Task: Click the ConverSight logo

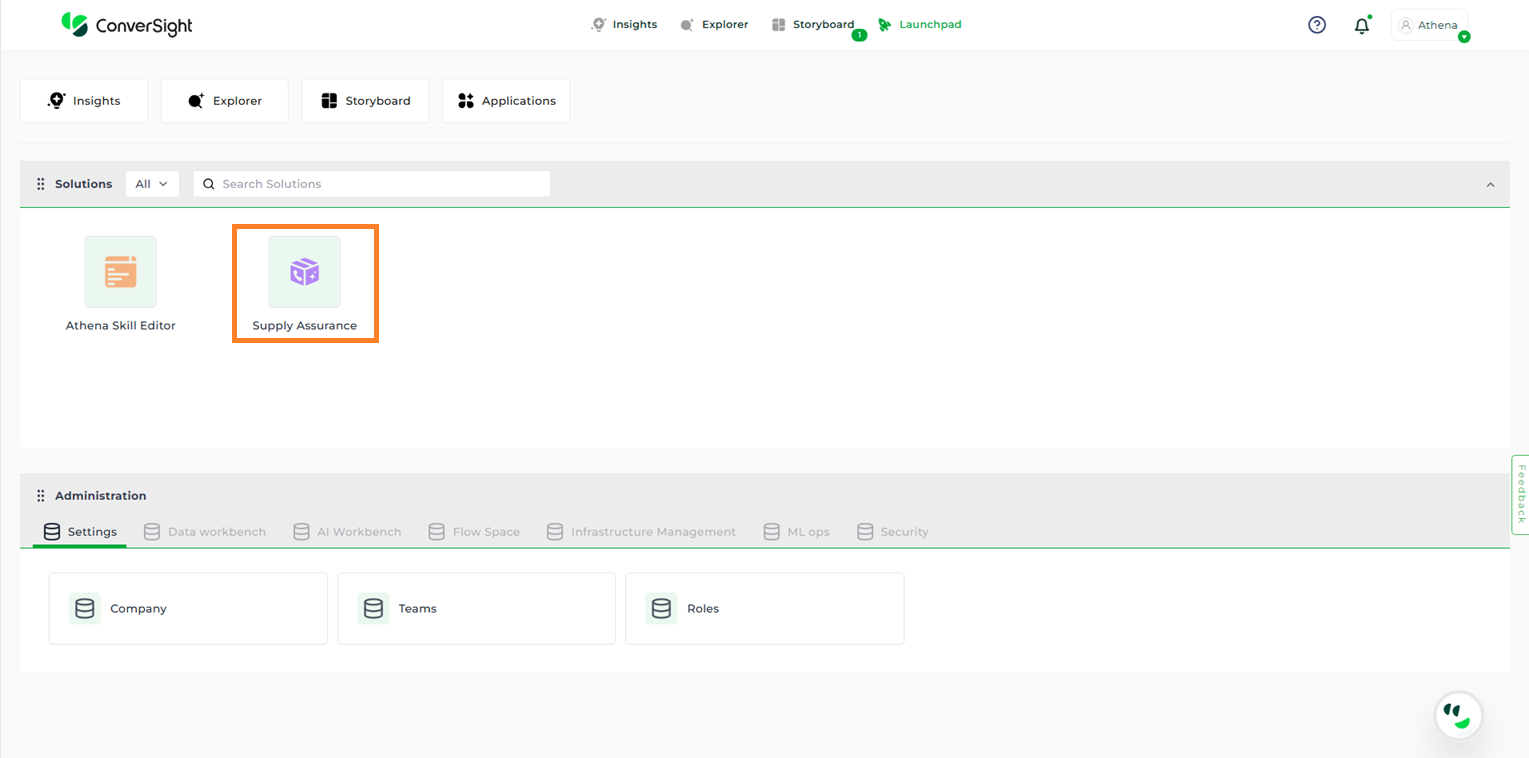Action: coord(127,25)
